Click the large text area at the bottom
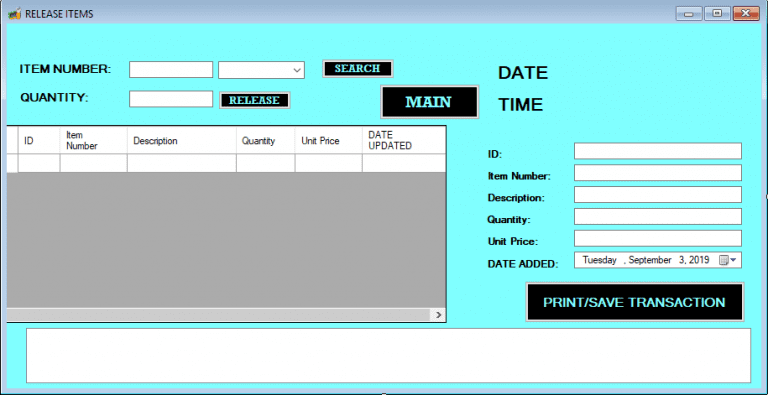 tap(388, 355)
